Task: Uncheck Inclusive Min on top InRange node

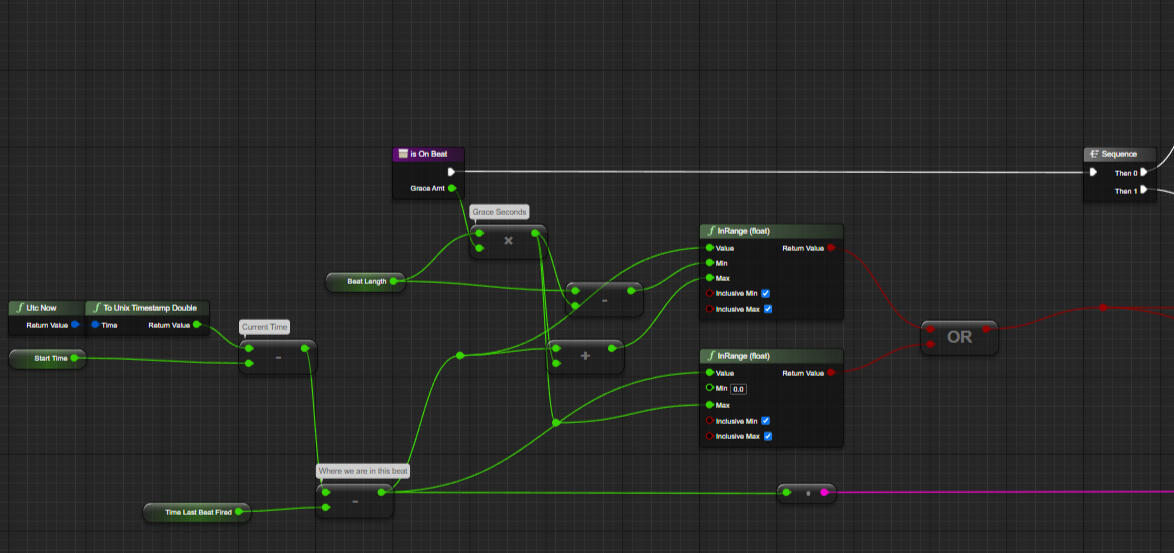Action: pos(766,294)
